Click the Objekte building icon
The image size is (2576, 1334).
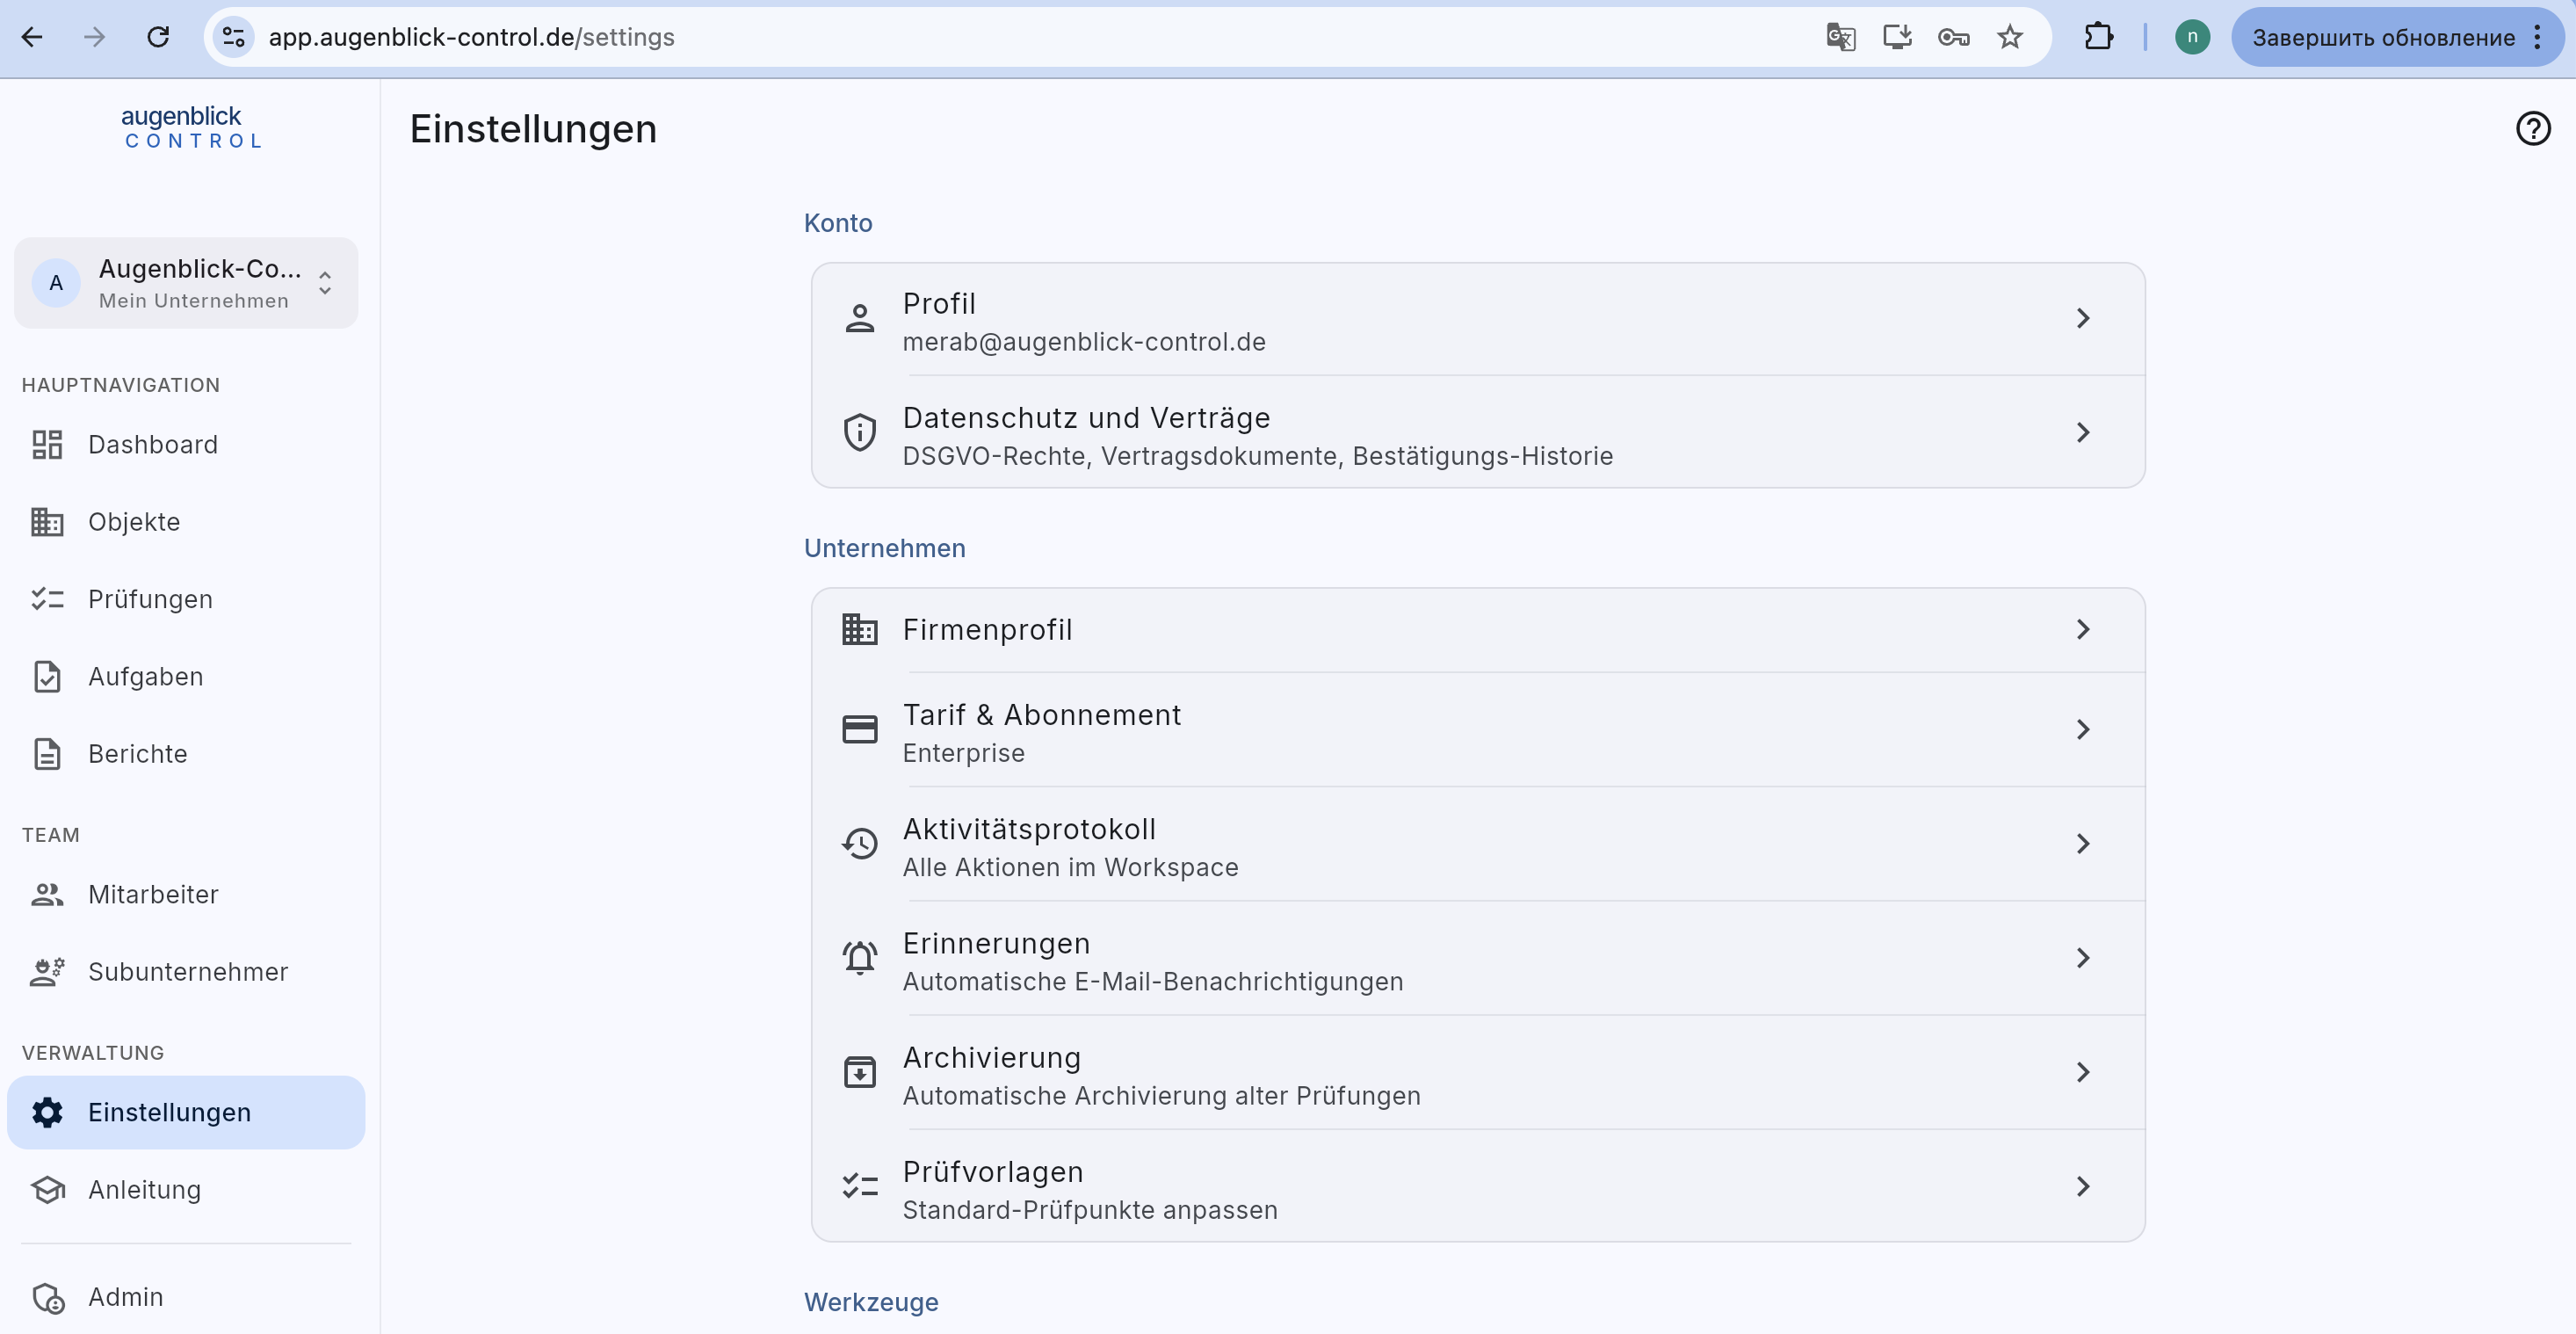(x=47, y=521)
